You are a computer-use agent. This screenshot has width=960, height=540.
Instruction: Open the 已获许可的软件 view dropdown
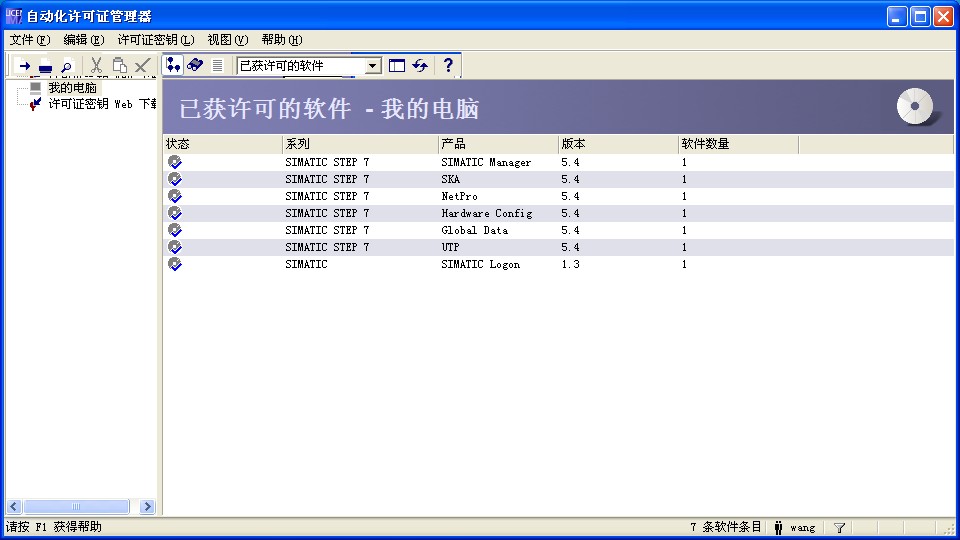(x=373, y=66)
